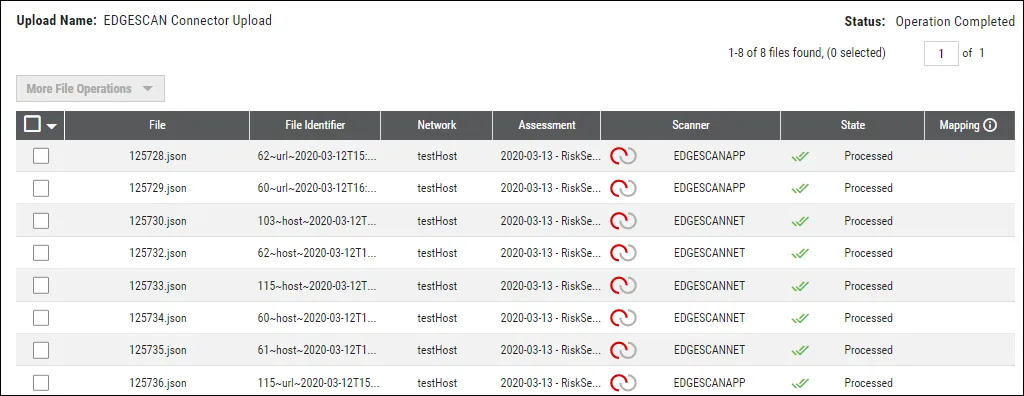Screen dimensions: 1024x396
Task: Click assessment cell in 125732.json row
Action: [551, 253]
